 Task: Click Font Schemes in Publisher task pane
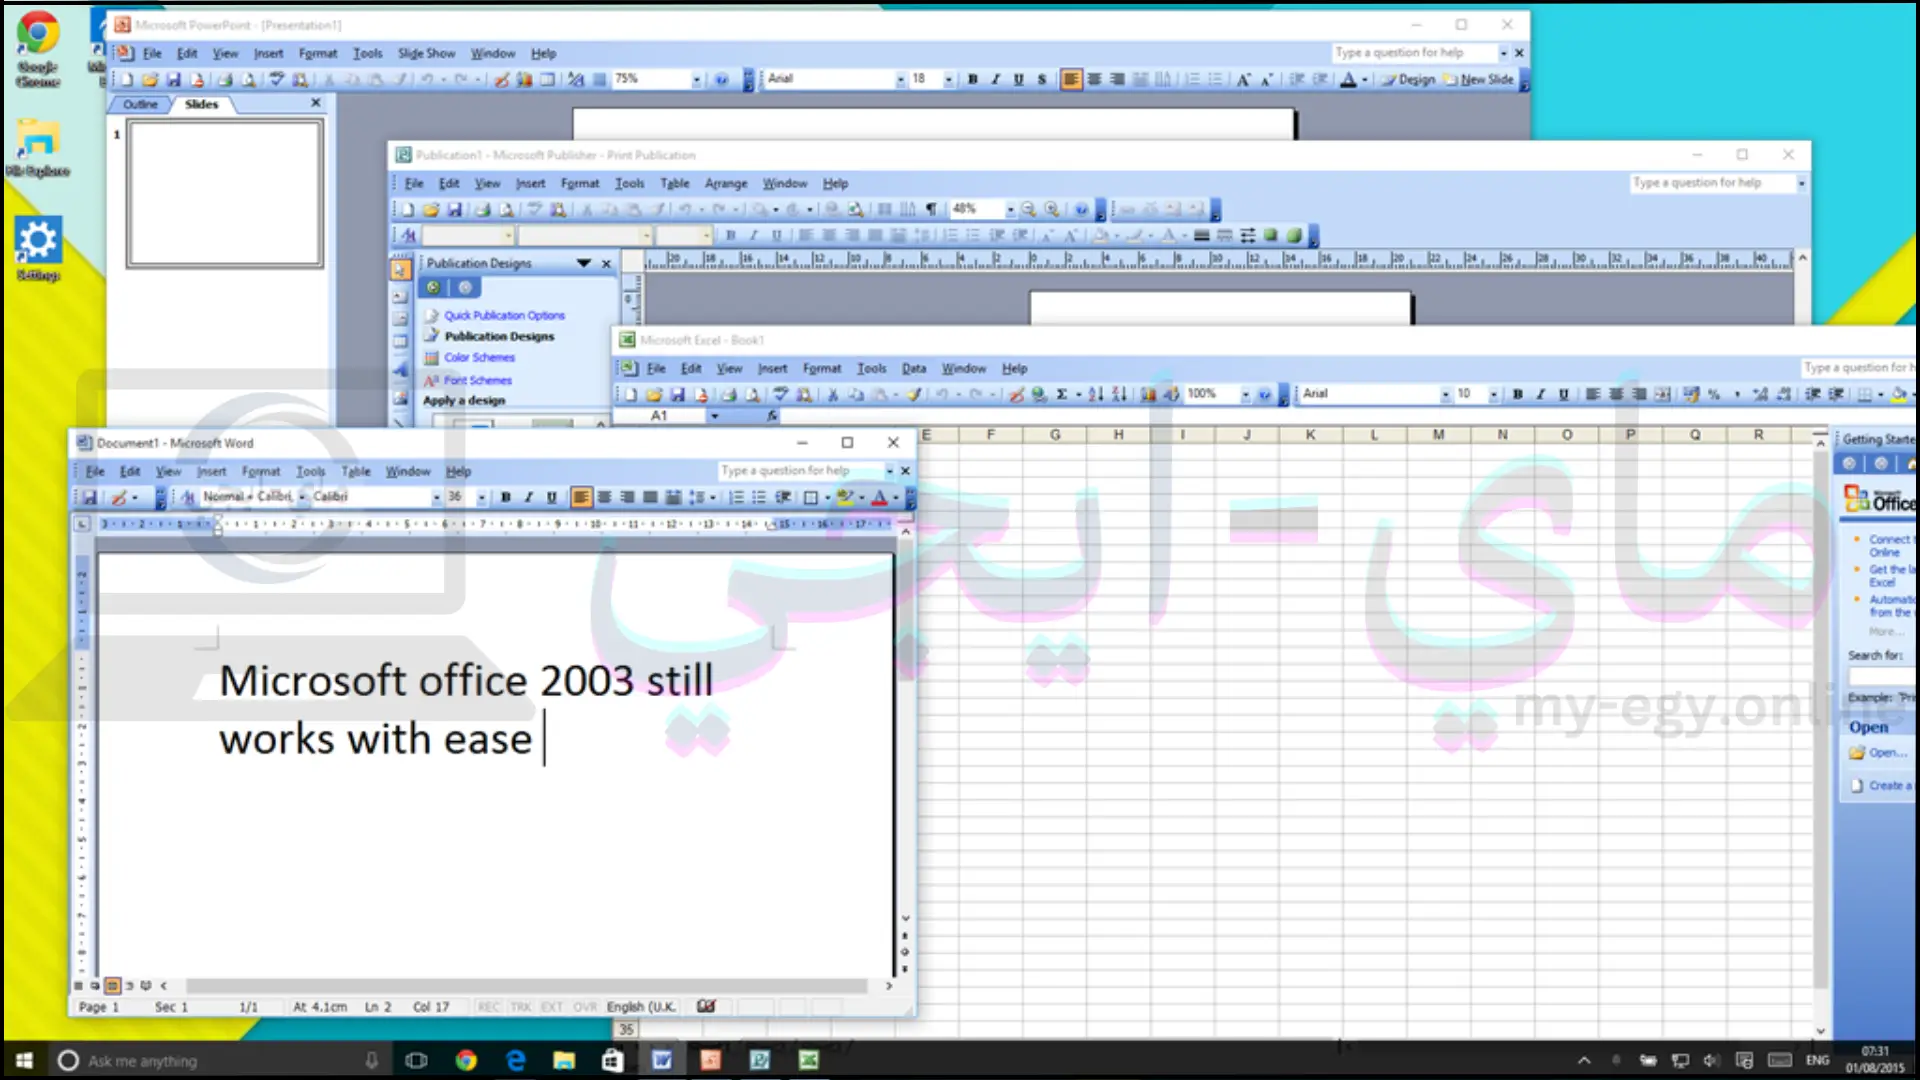[x=477, y=380]
